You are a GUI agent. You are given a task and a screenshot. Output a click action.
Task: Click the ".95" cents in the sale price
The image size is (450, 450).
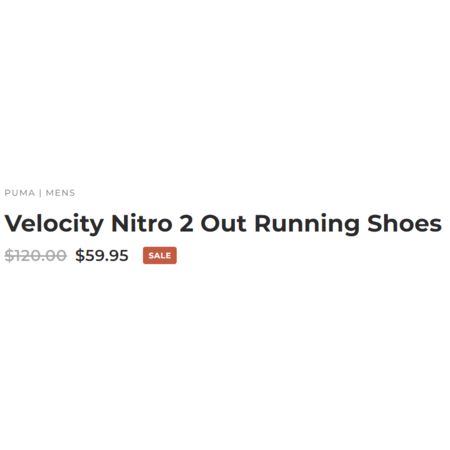[x=117, y=256]
